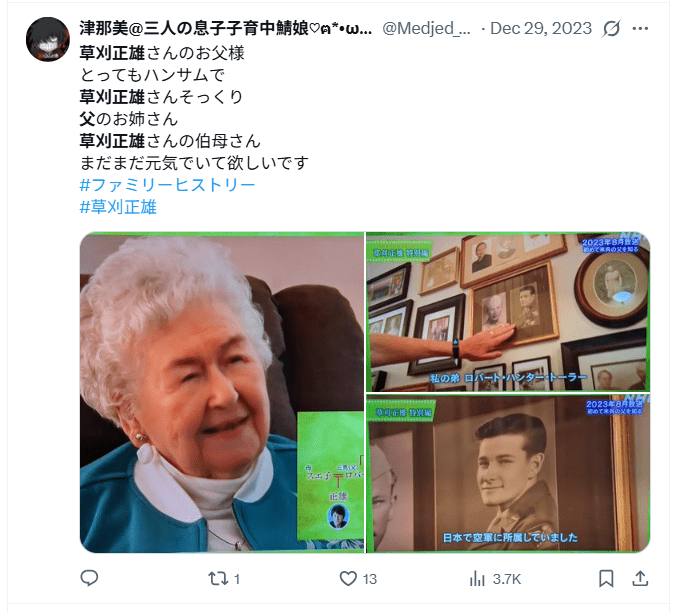Screen dimensions: 677x613
Task: Open the share upload icon
Action: (640, 578)
